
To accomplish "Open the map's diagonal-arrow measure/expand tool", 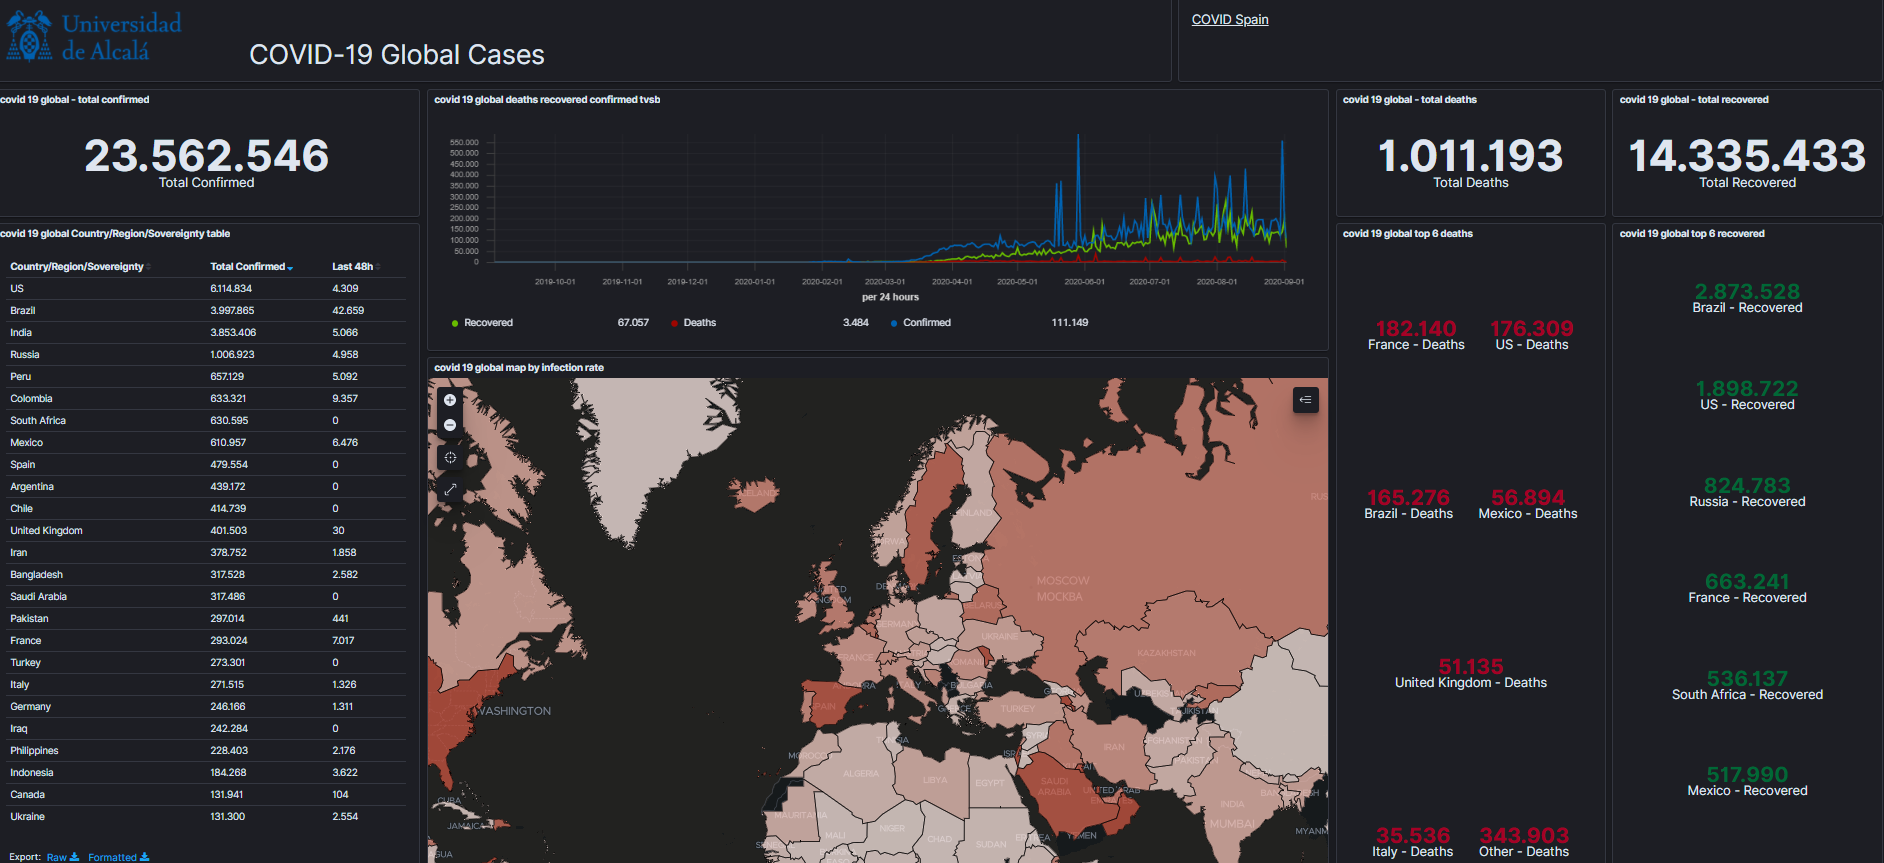I will tap(450, 489).
